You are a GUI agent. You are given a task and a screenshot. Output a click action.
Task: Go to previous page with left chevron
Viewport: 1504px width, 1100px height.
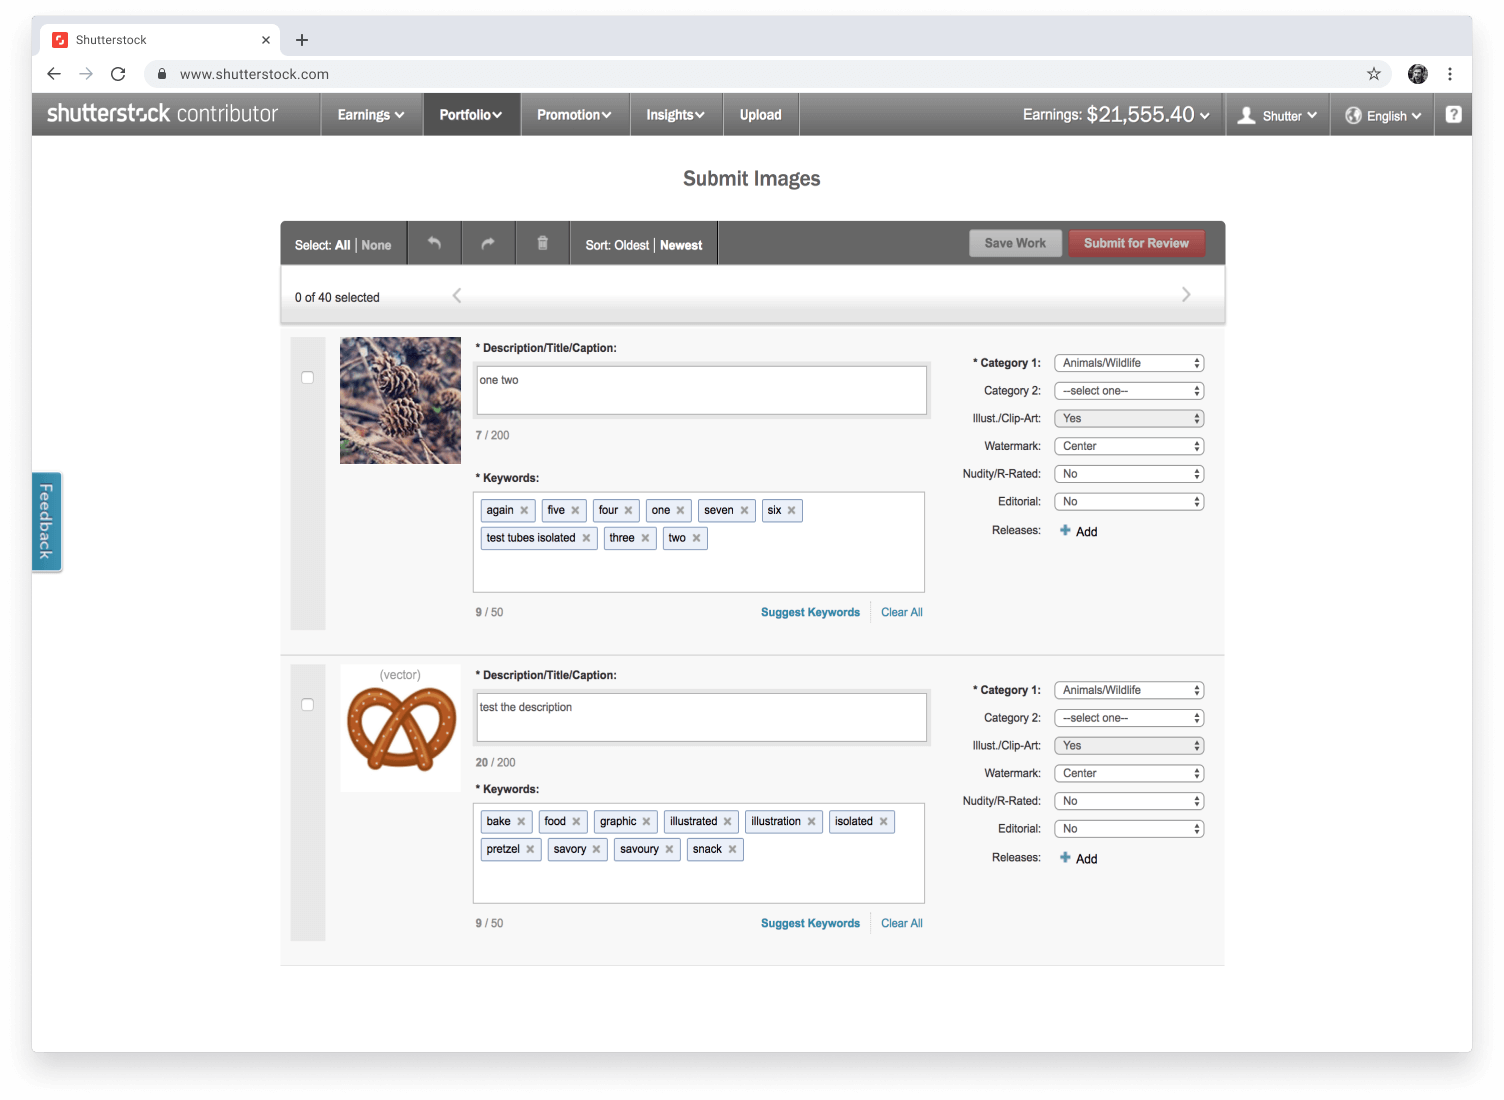pyautogui.click(x=457, y=295)
